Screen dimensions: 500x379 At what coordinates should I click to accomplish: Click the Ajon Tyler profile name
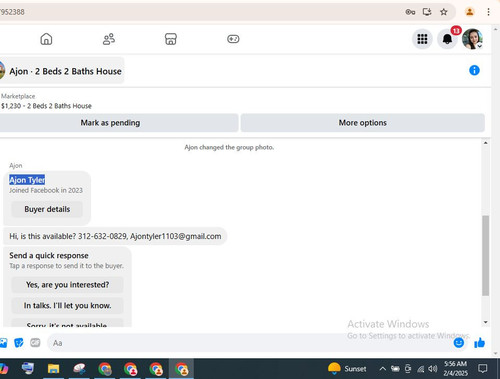(x=27, y=180)
